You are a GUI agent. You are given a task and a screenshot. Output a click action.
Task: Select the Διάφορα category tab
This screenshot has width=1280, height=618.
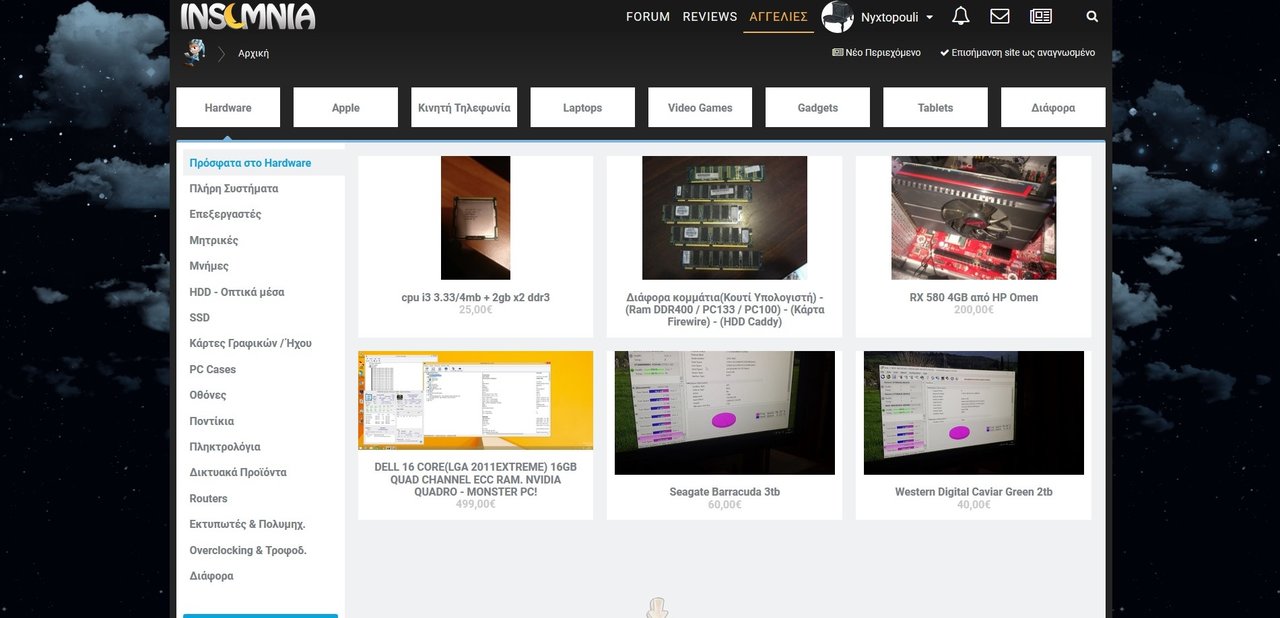pos(1053,107)
